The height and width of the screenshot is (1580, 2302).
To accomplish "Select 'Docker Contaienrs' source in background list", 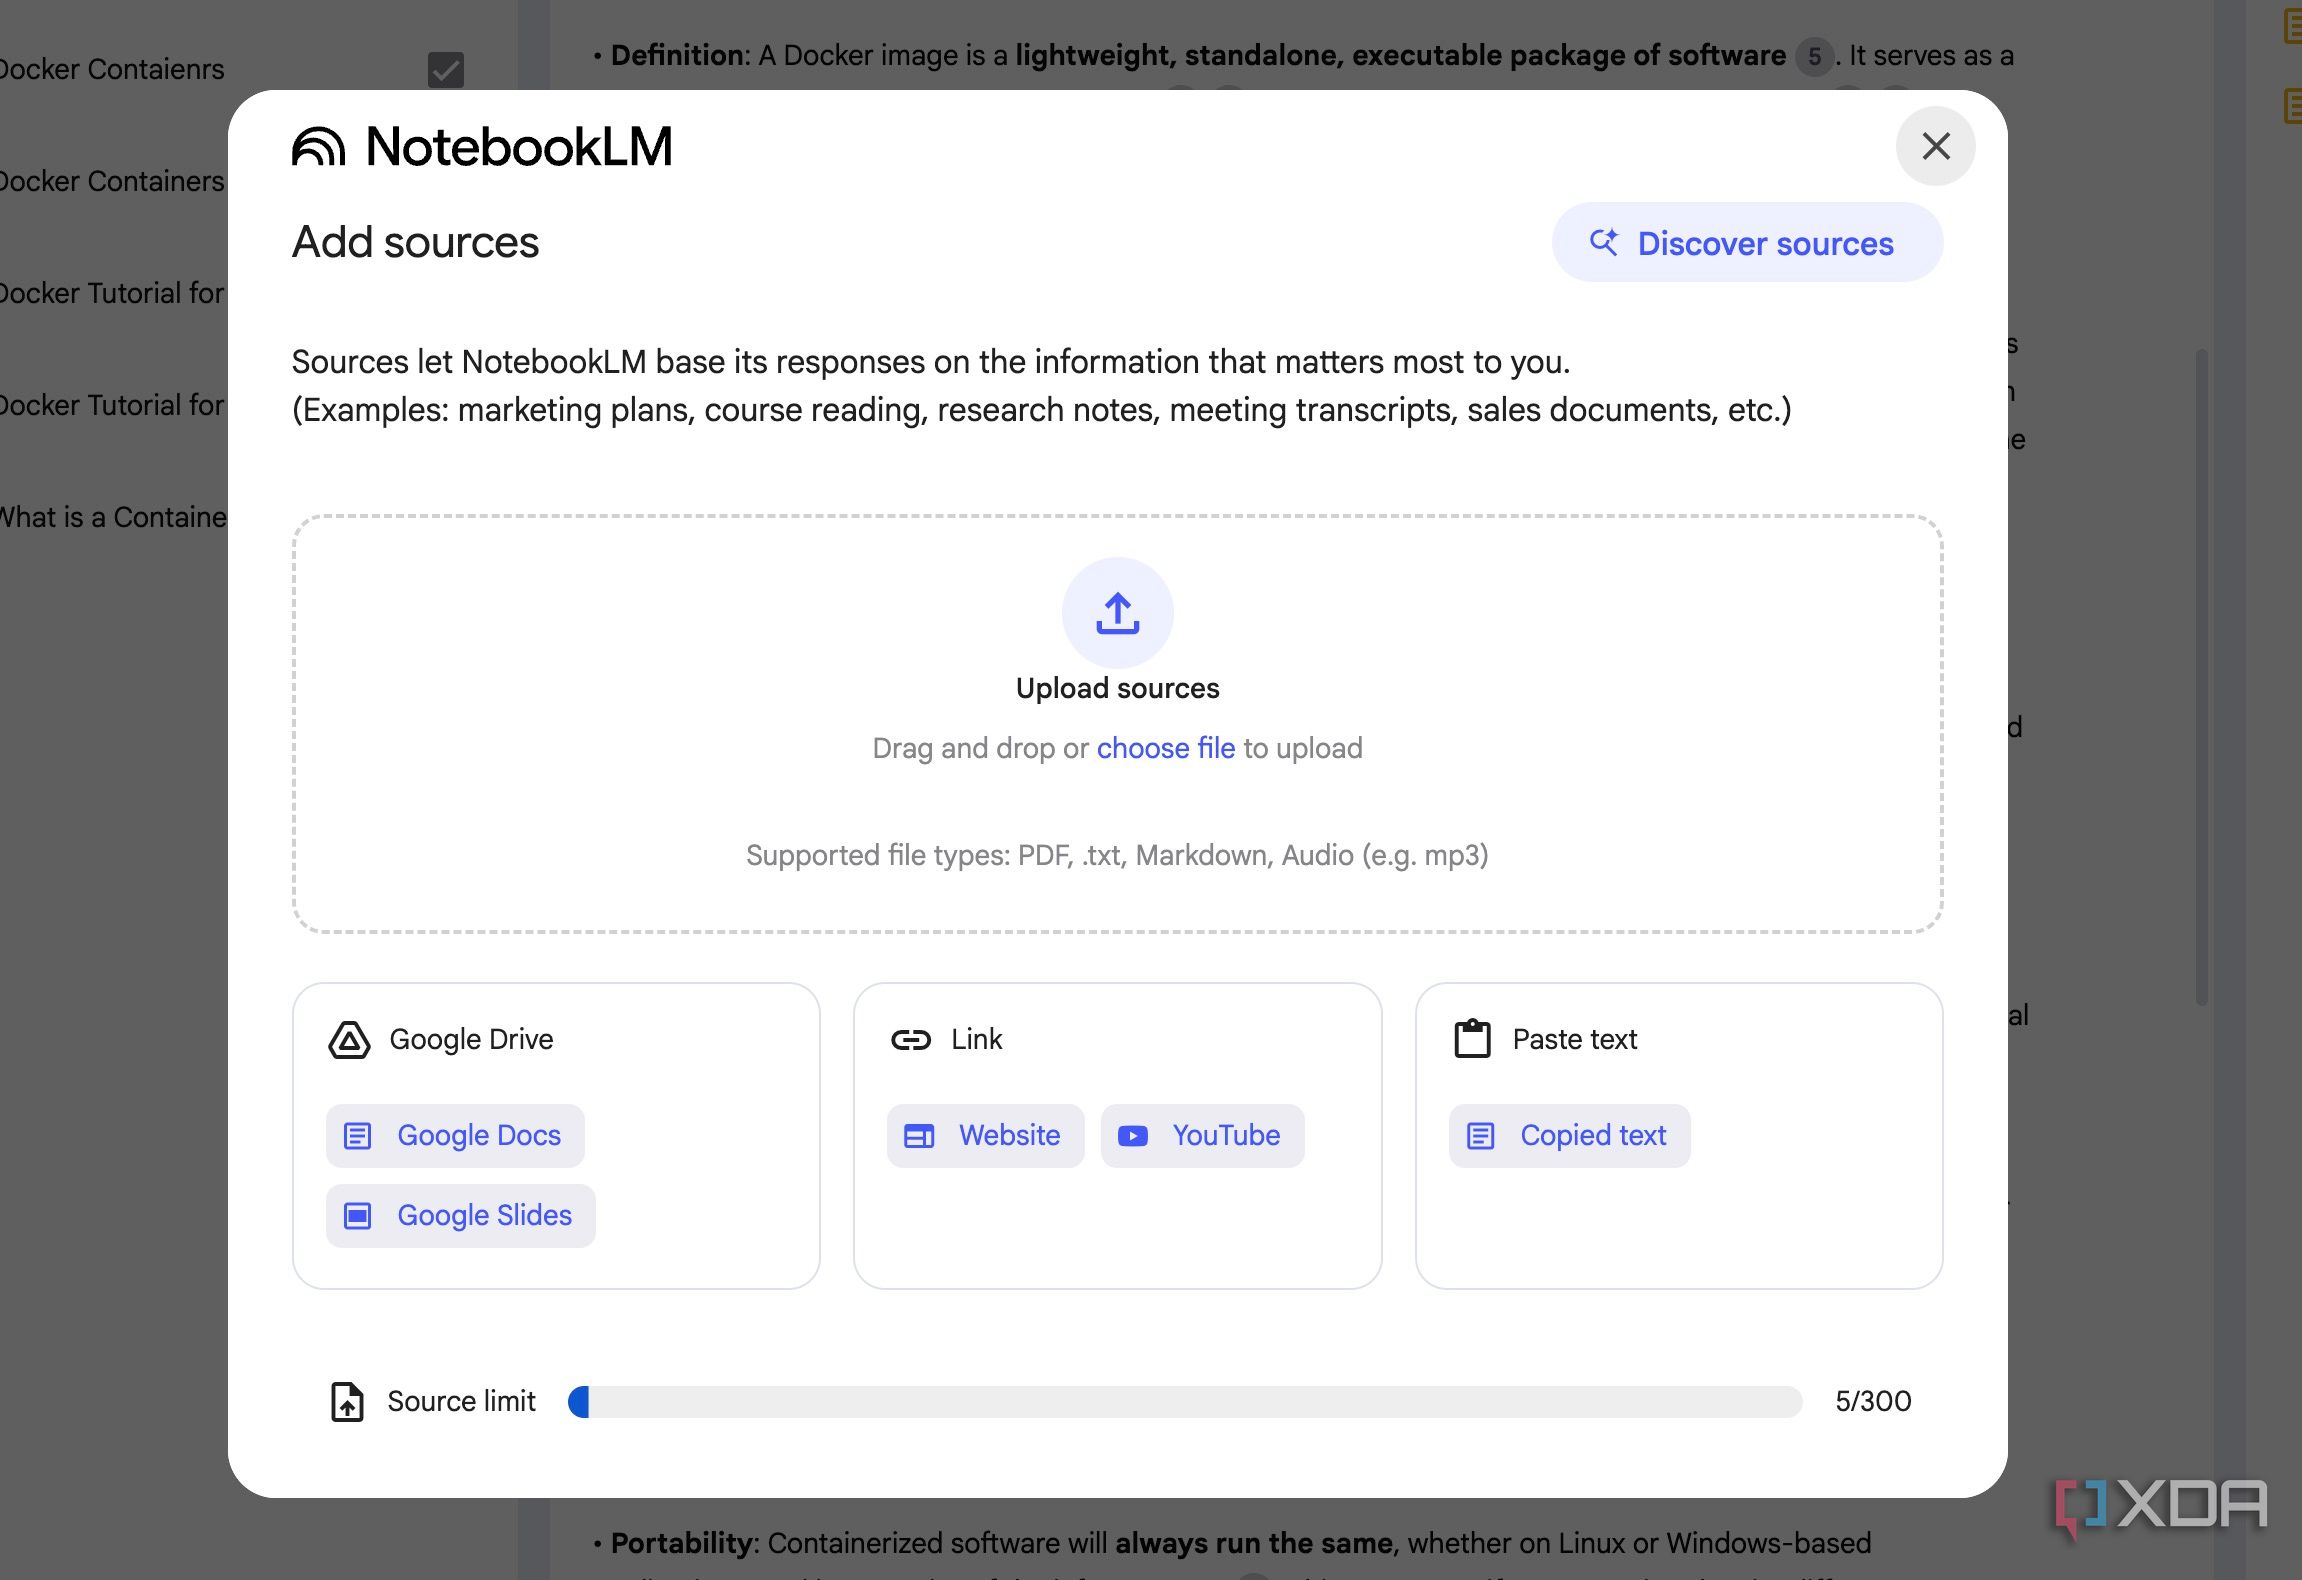I will [x=112, y=70].
